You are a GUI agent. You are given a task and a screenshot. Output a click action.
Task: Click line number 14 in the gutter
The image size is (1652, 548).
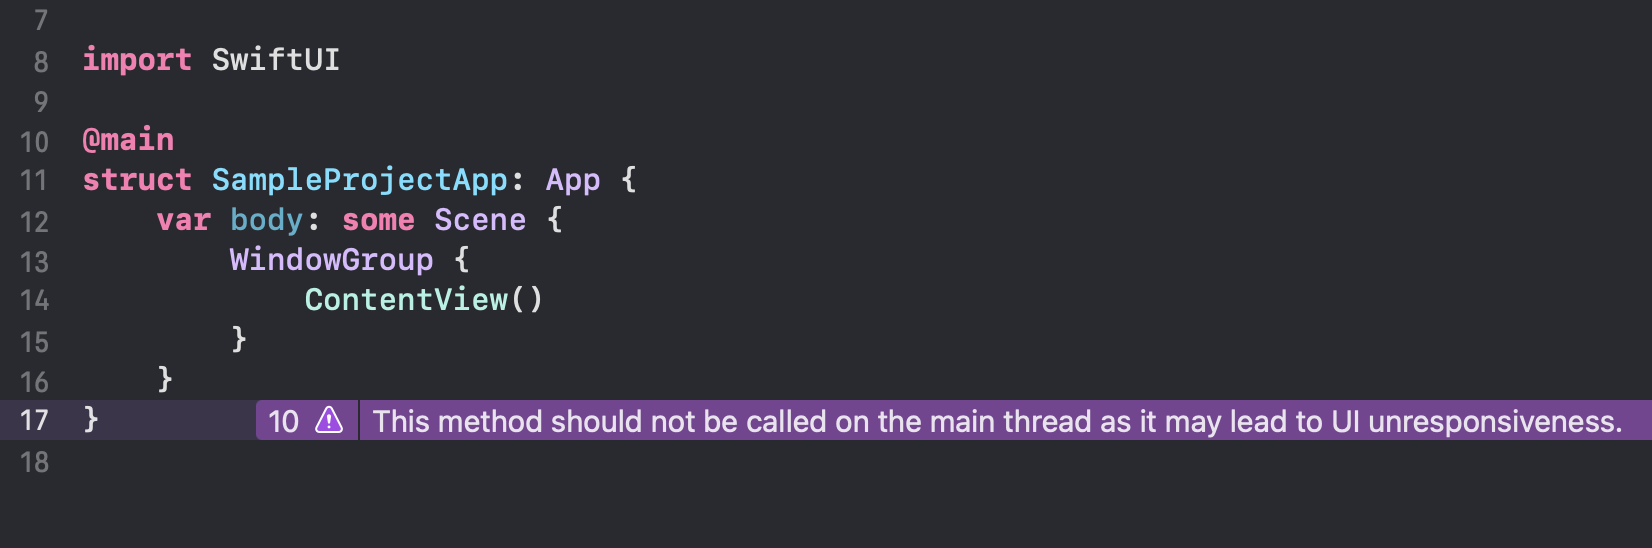tap(34, 300)
